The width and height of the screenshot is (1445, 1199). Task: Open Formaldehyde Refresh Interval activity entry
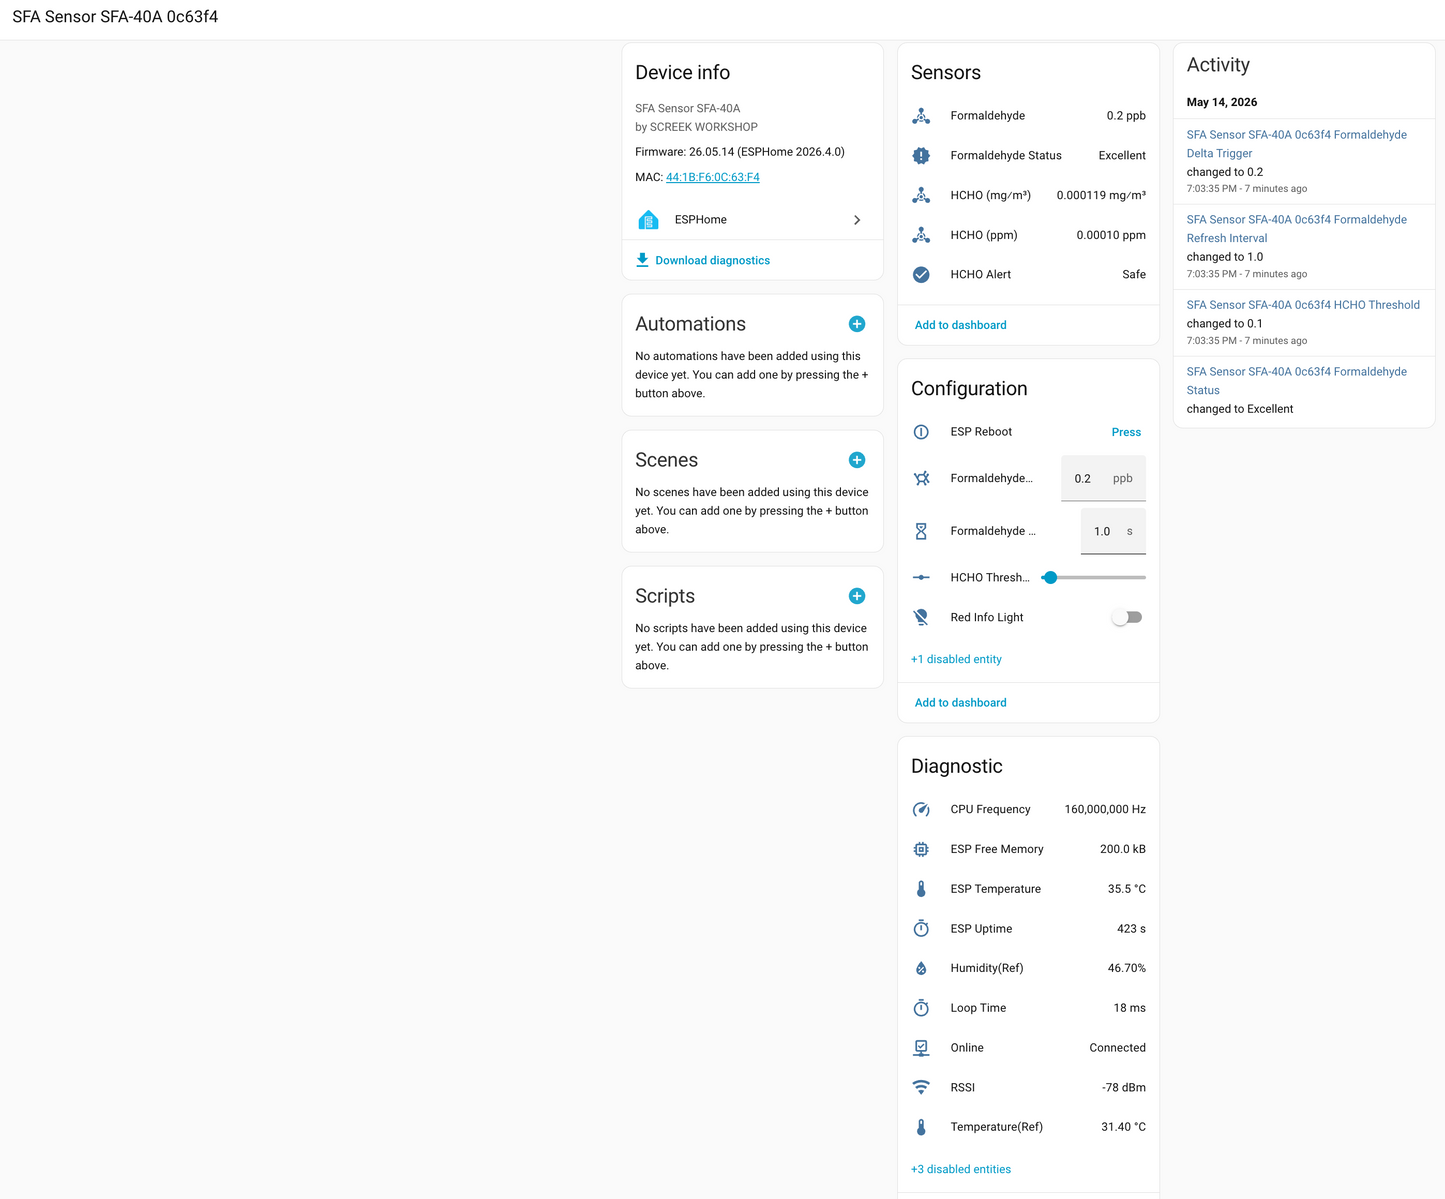(1297, 229)
